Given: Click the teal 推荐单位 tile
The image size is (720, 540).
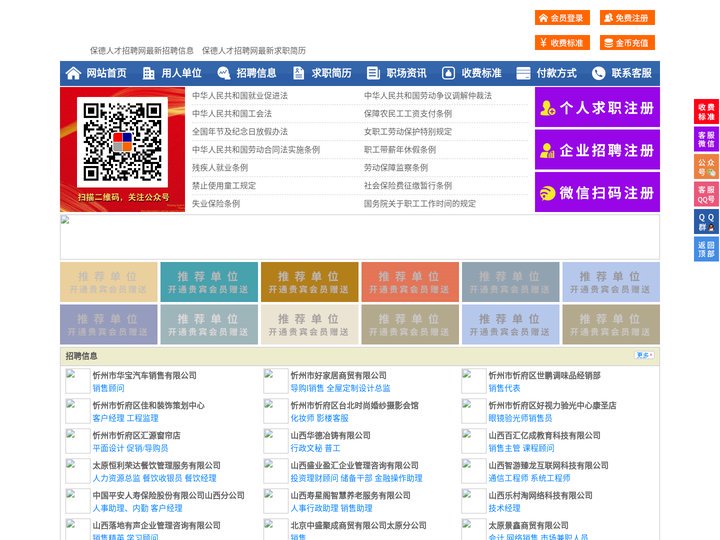Looking at the screenshot, I should [209, 282].
